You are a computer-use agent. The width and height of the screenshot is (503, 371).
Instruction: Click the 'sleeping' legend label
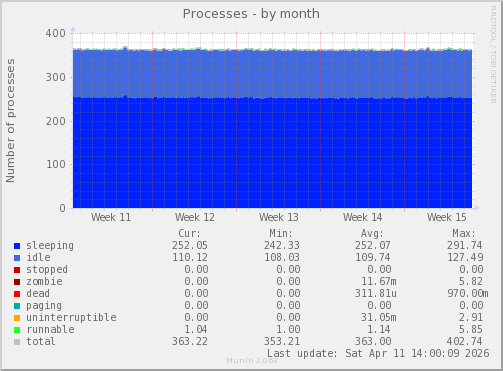pos(50,246)
